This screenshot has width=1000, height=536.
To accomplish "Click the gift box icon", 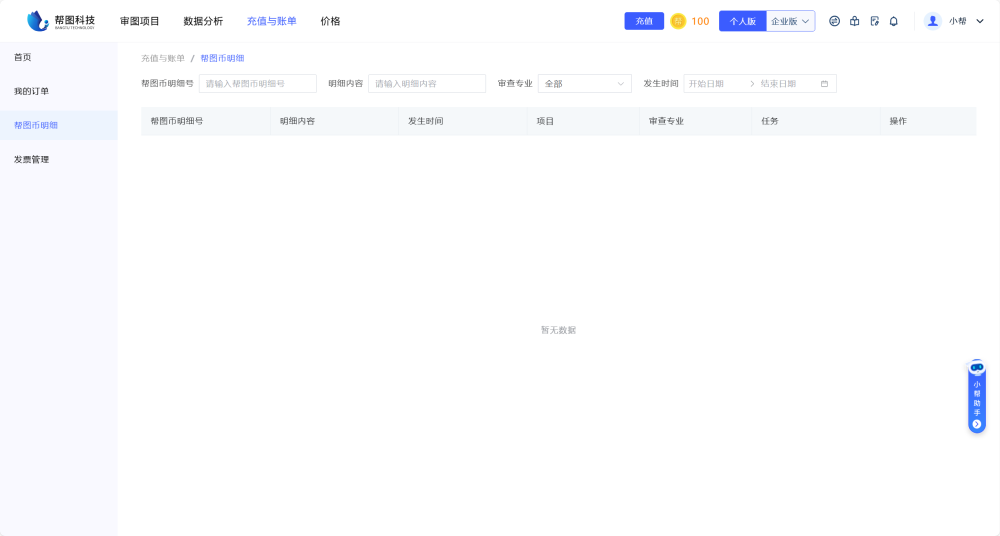I will point(854,21).
